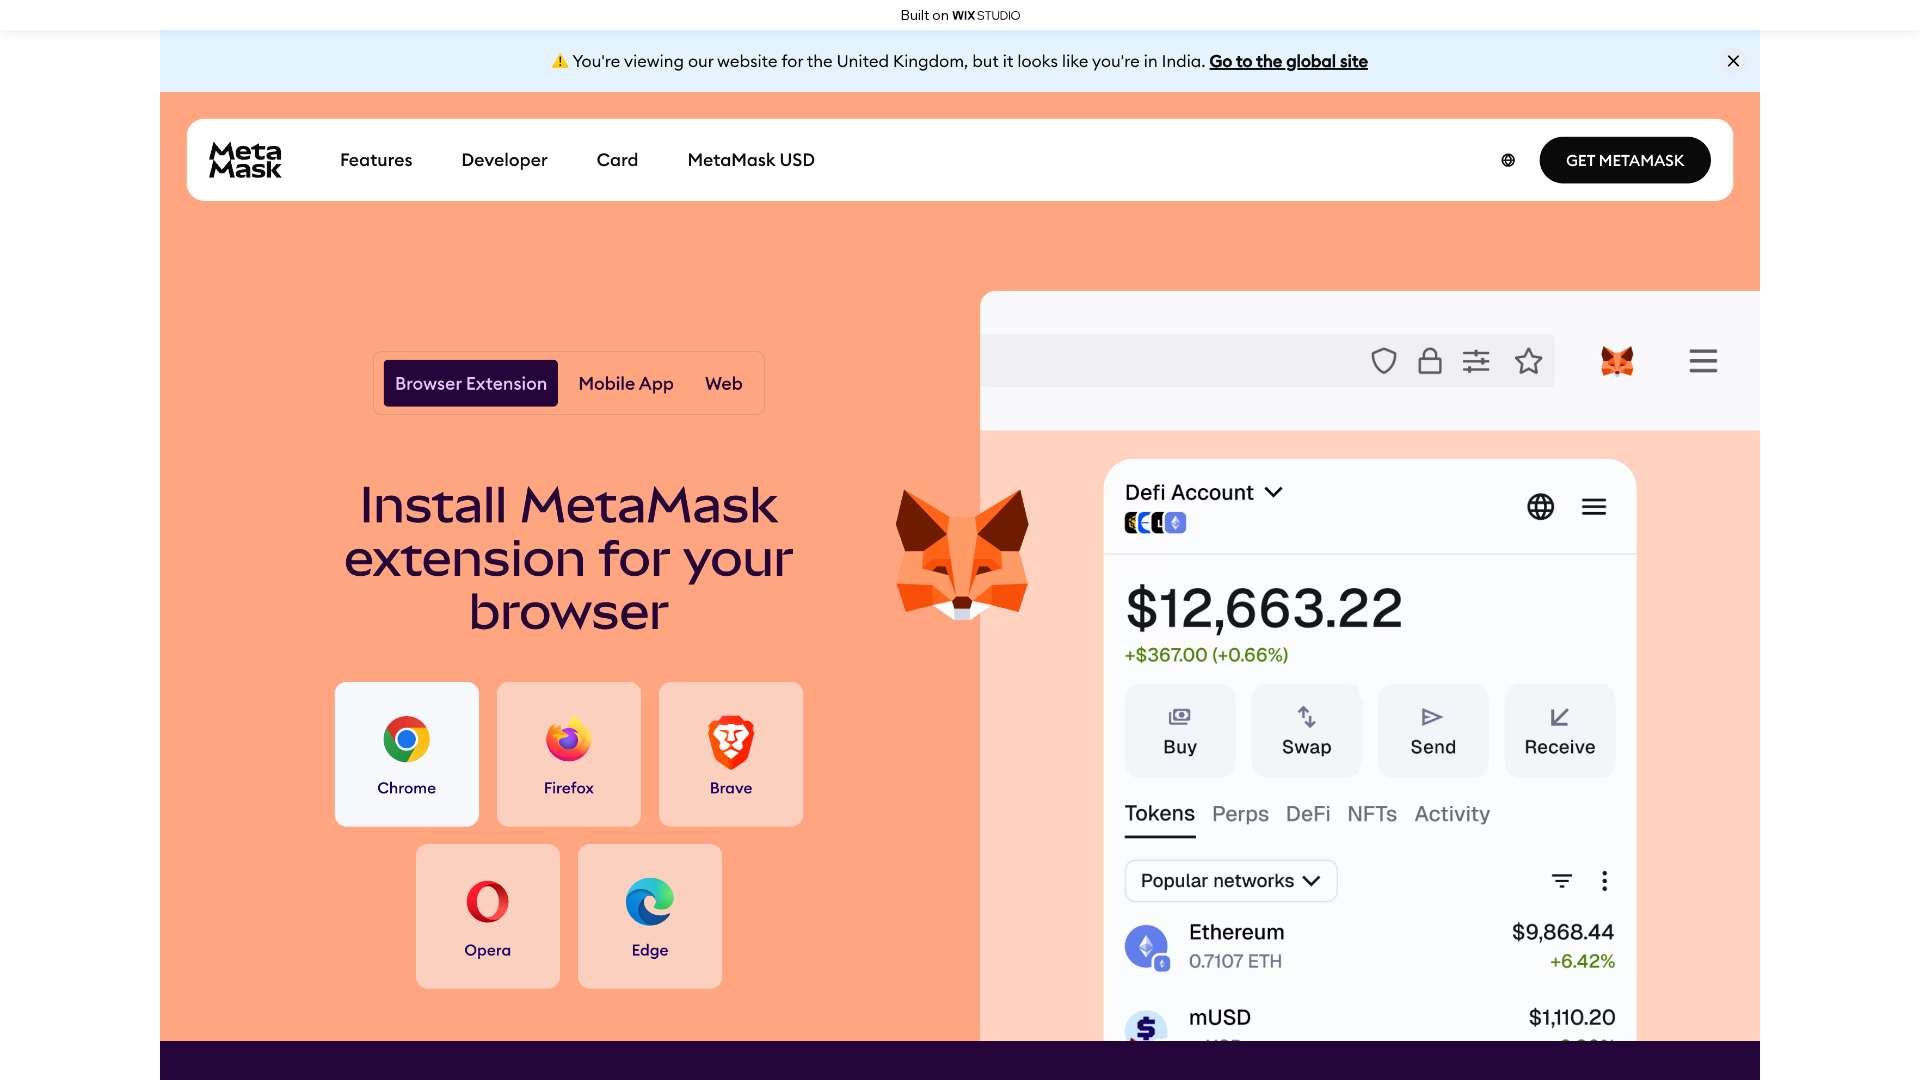
Task: Pick the Opera browser card
Action: (488, 916)
